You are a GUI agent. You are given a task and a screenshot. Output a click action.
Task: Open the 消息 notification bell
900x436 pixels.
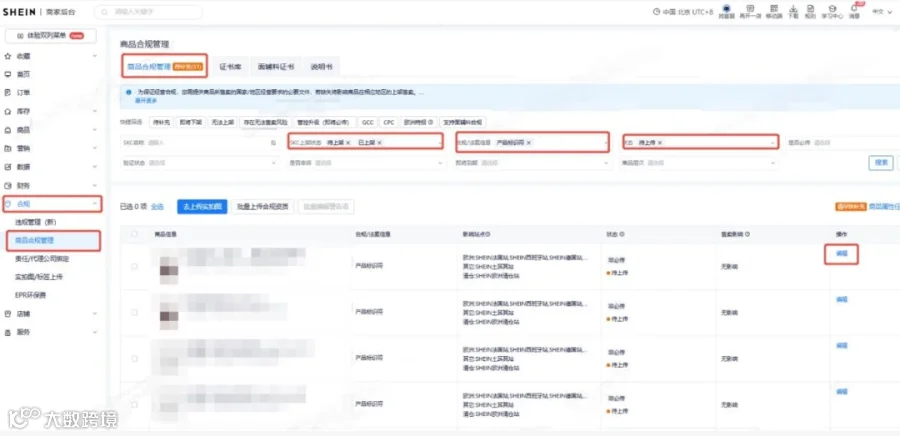click(854, 9)
